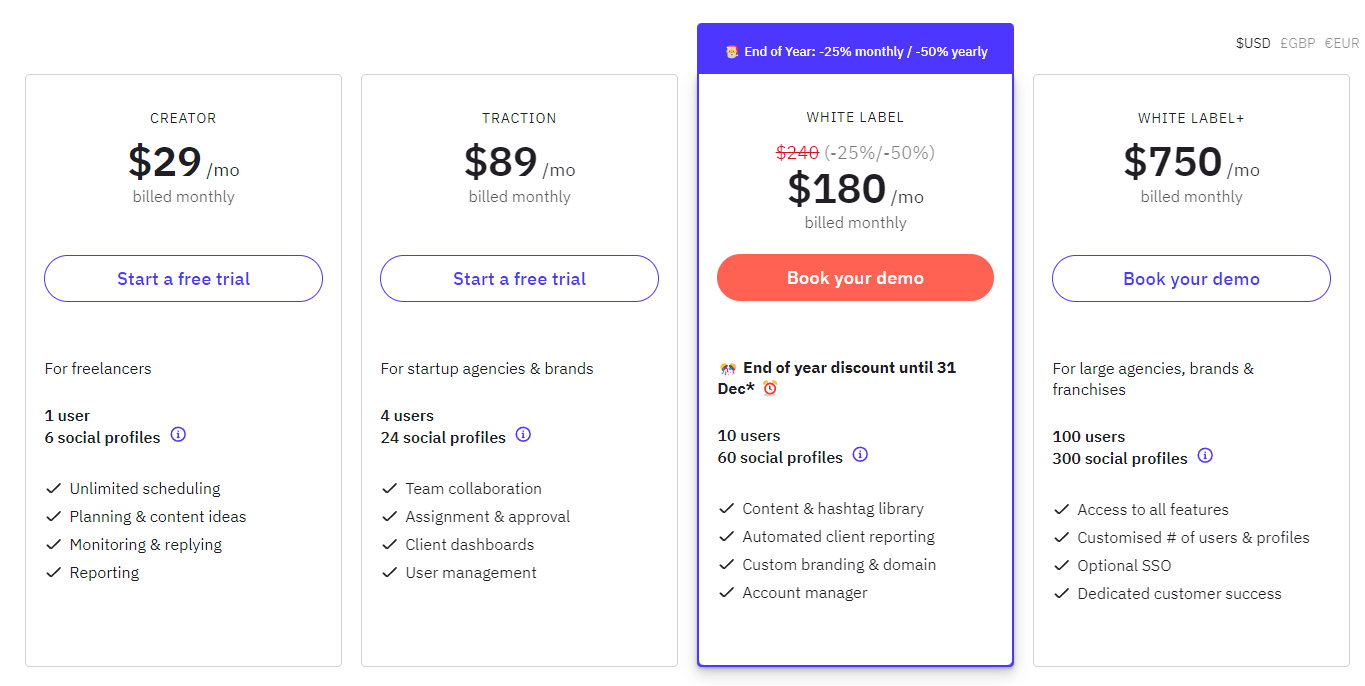Click the checkmark next to Optional SSO

click(x=1062, y=565)
